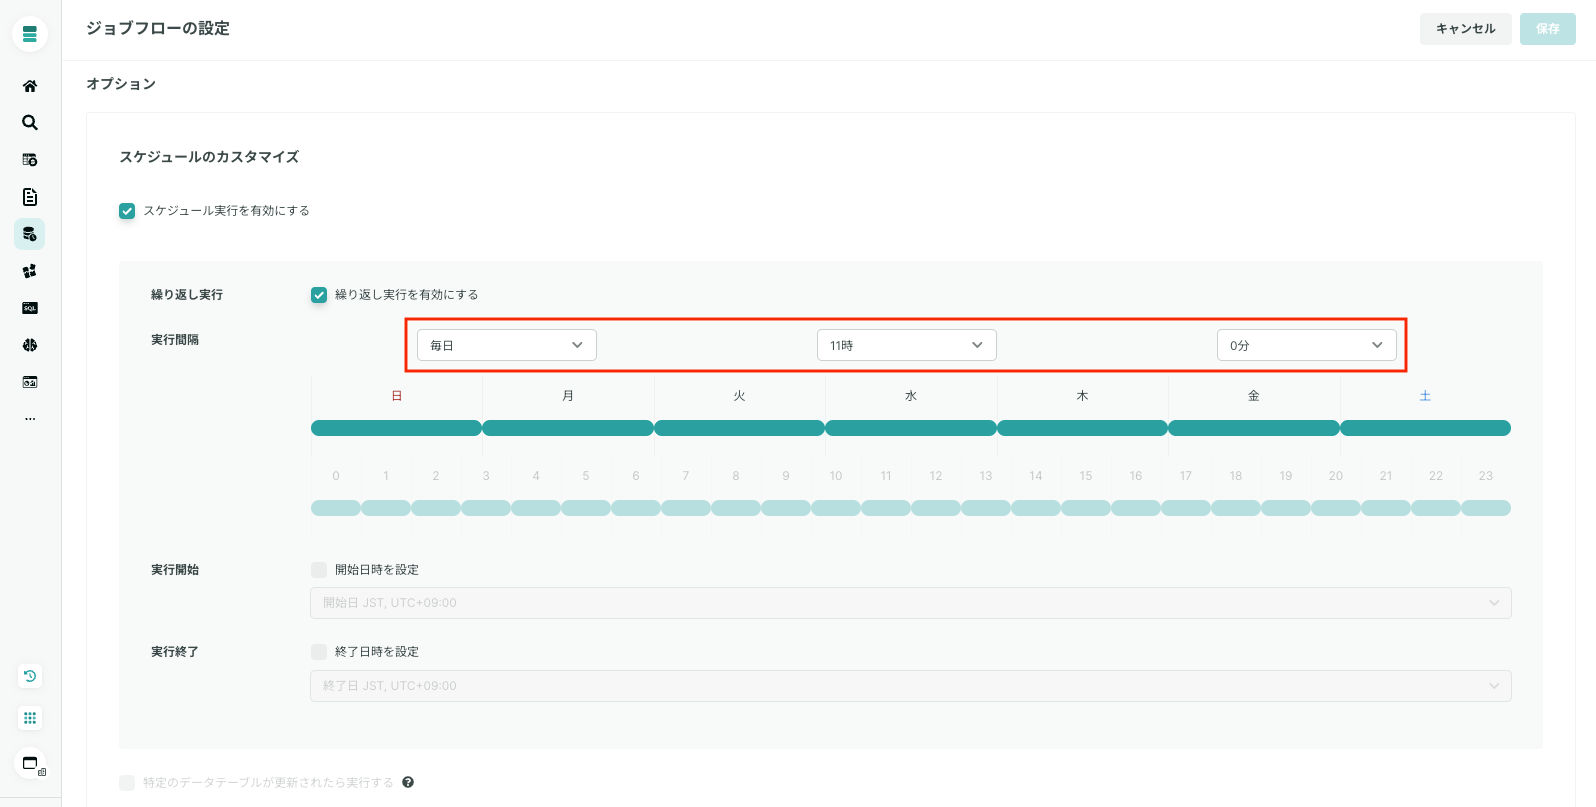Toggle the teal bar under 水 (Wednesday)
This screenshot has height=807, width=1596.
[x=911, y=428]
